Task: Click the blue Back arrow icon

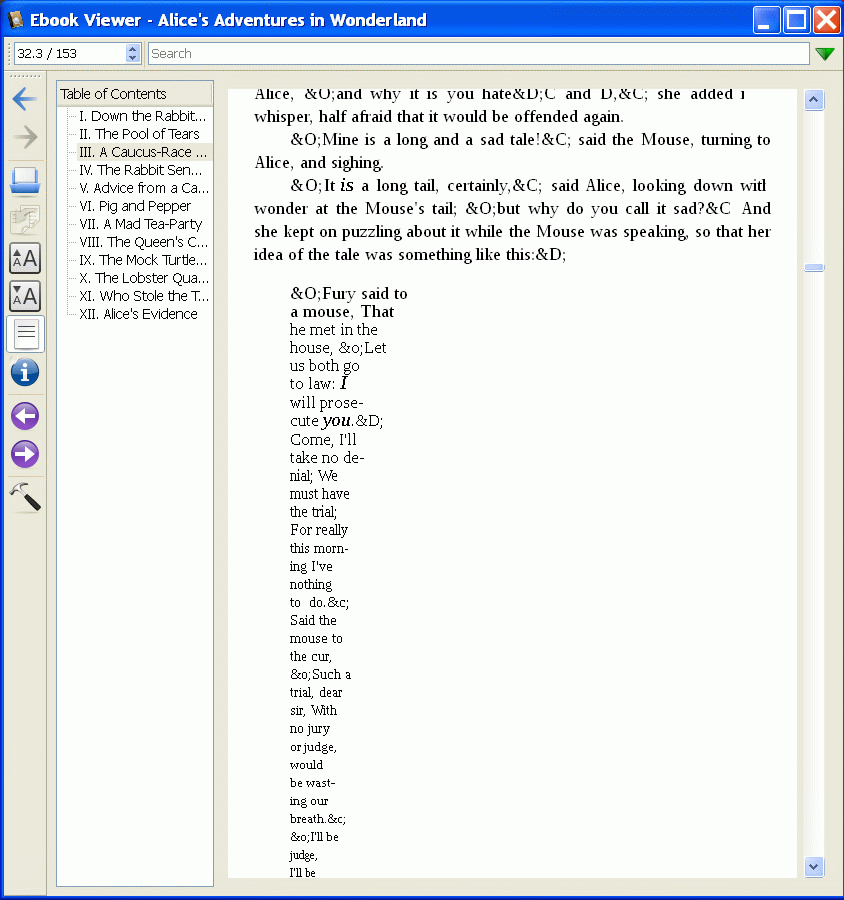Action: pos(25,99)
